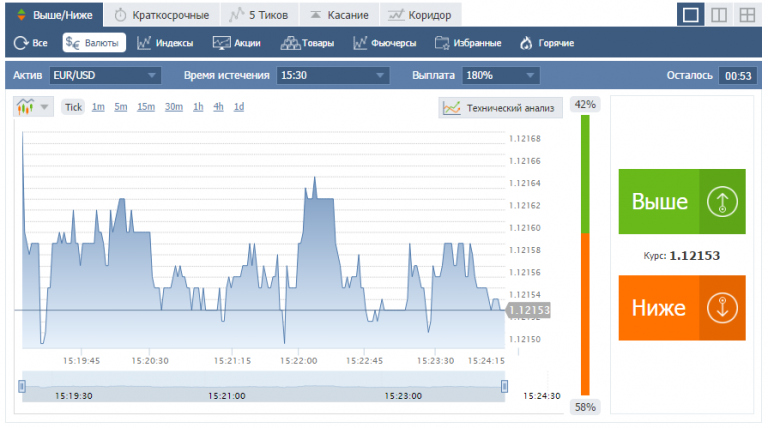Select the 30m chart interval
This screenshot has width=768, height=428.
tap(174, 107)
